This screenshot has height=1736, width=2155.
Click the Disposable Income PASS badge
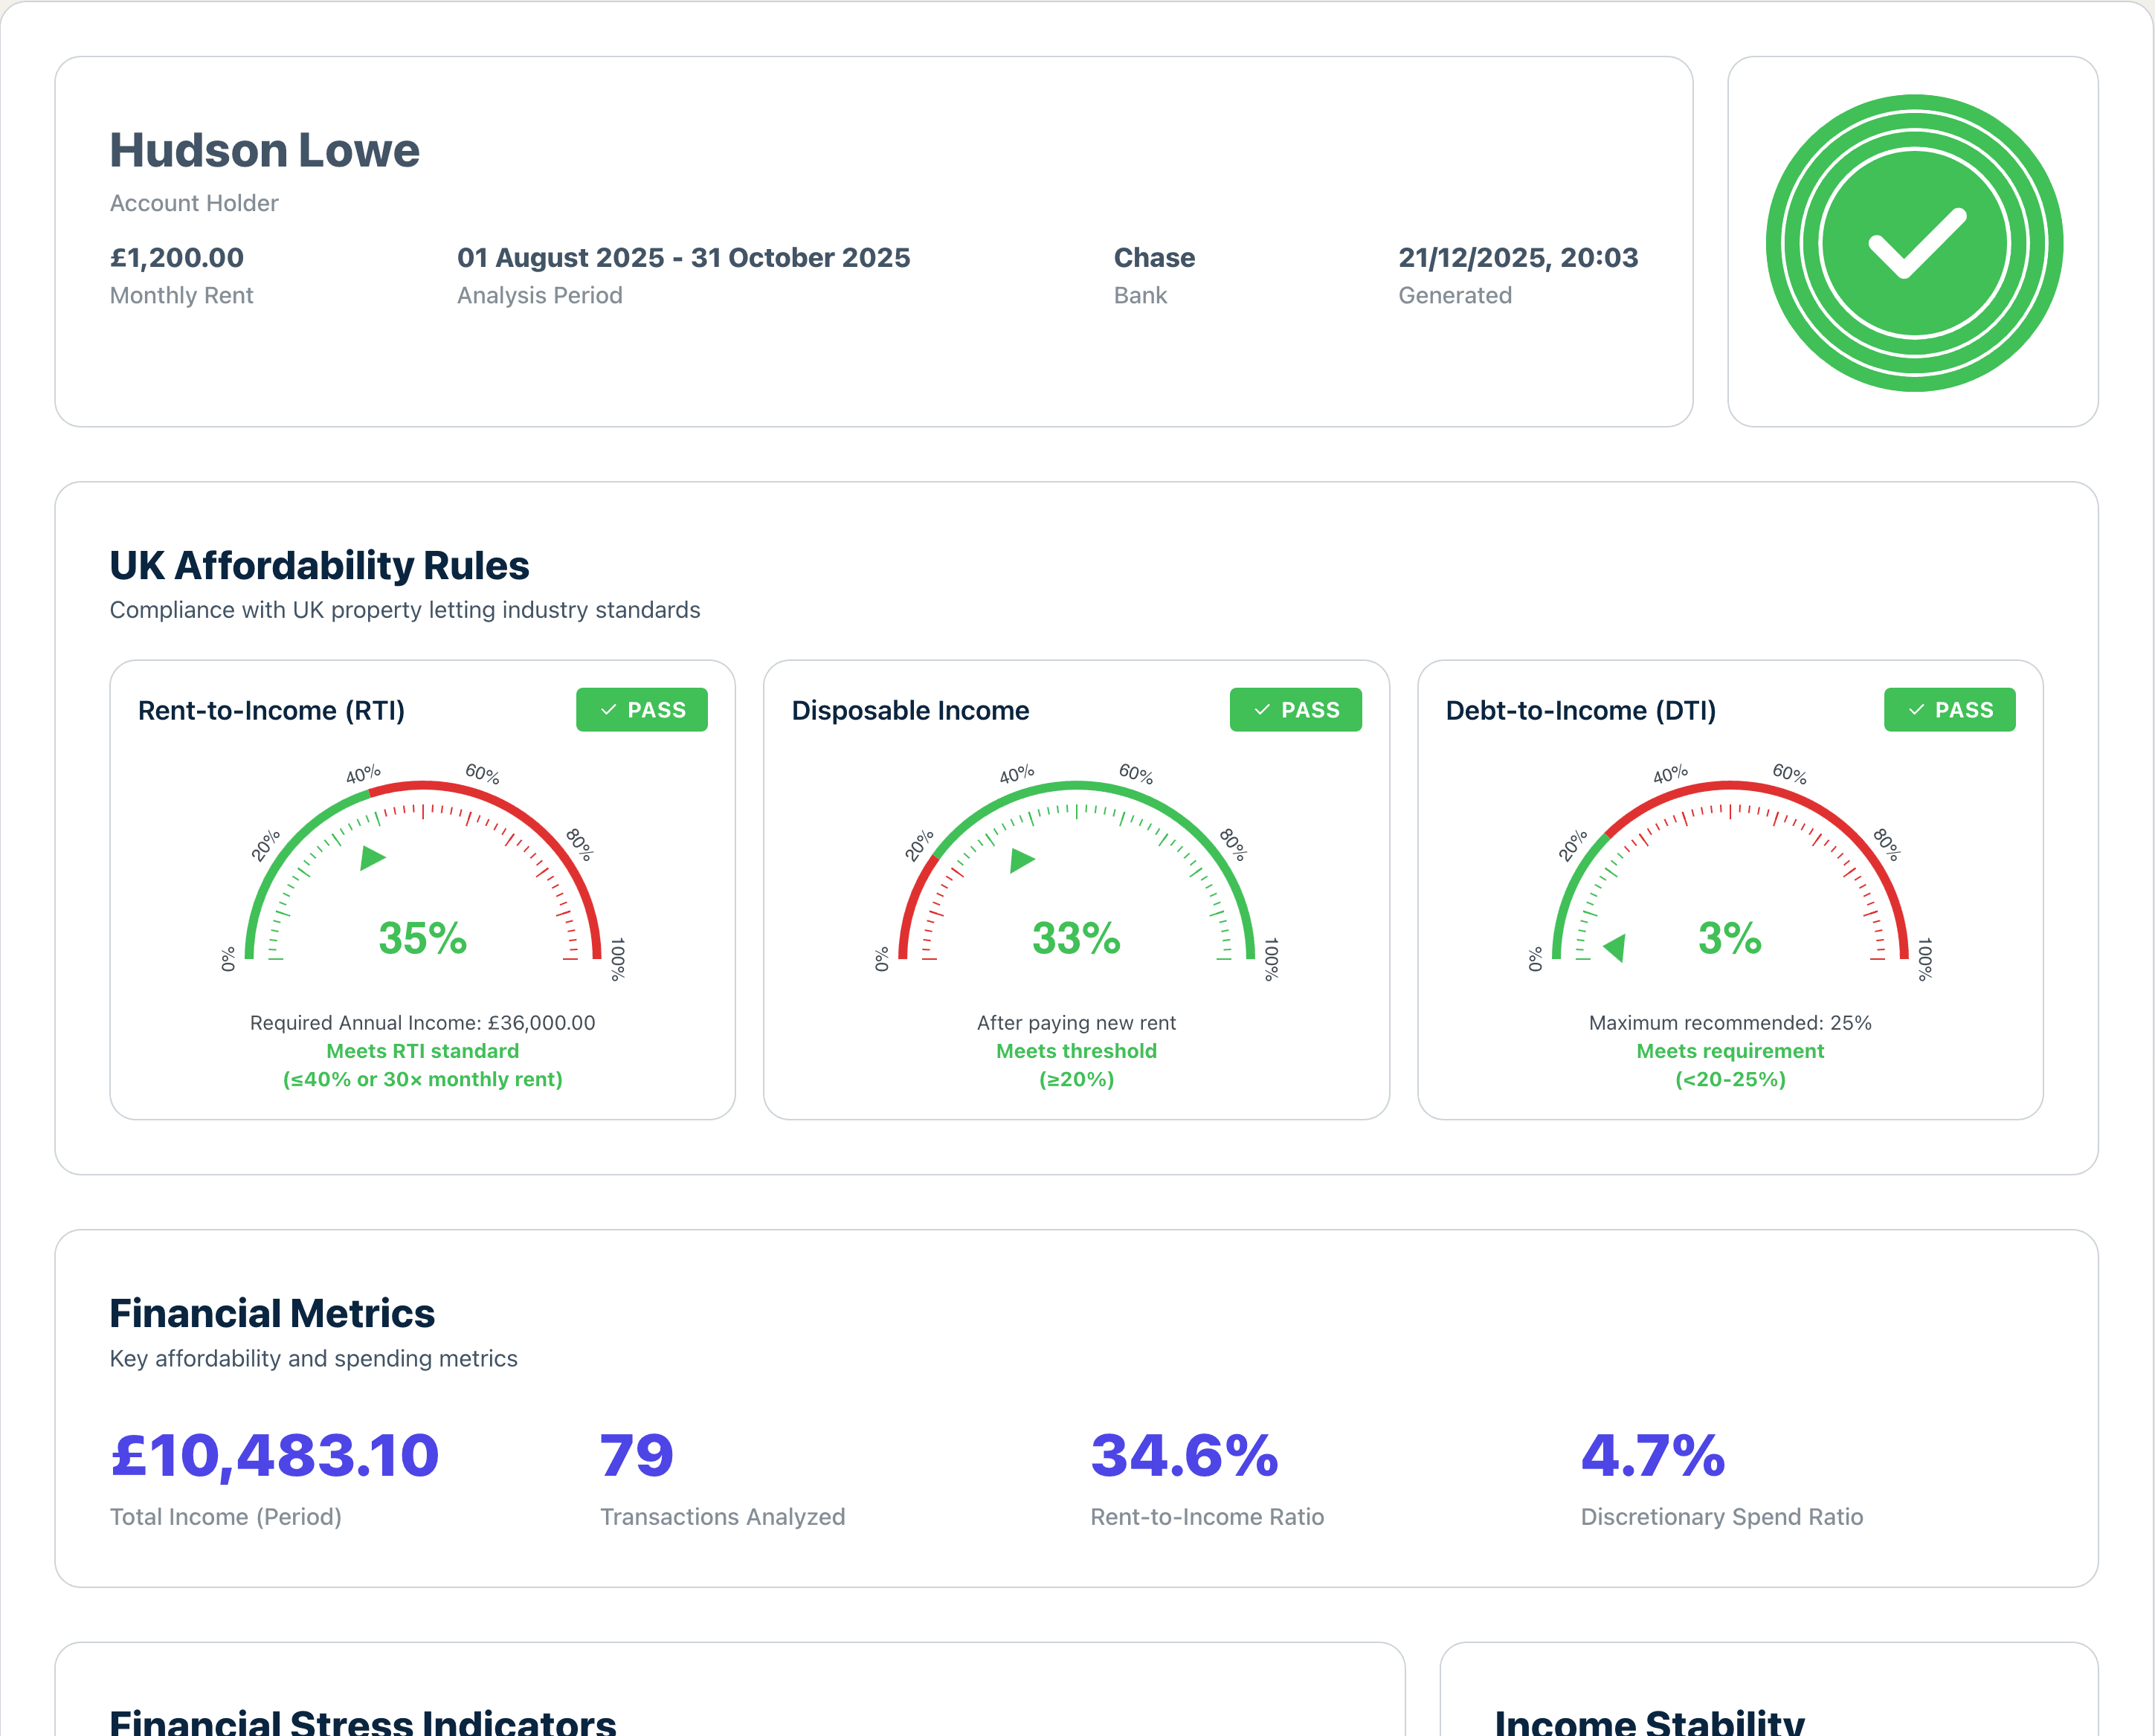tap(1295, 710)
